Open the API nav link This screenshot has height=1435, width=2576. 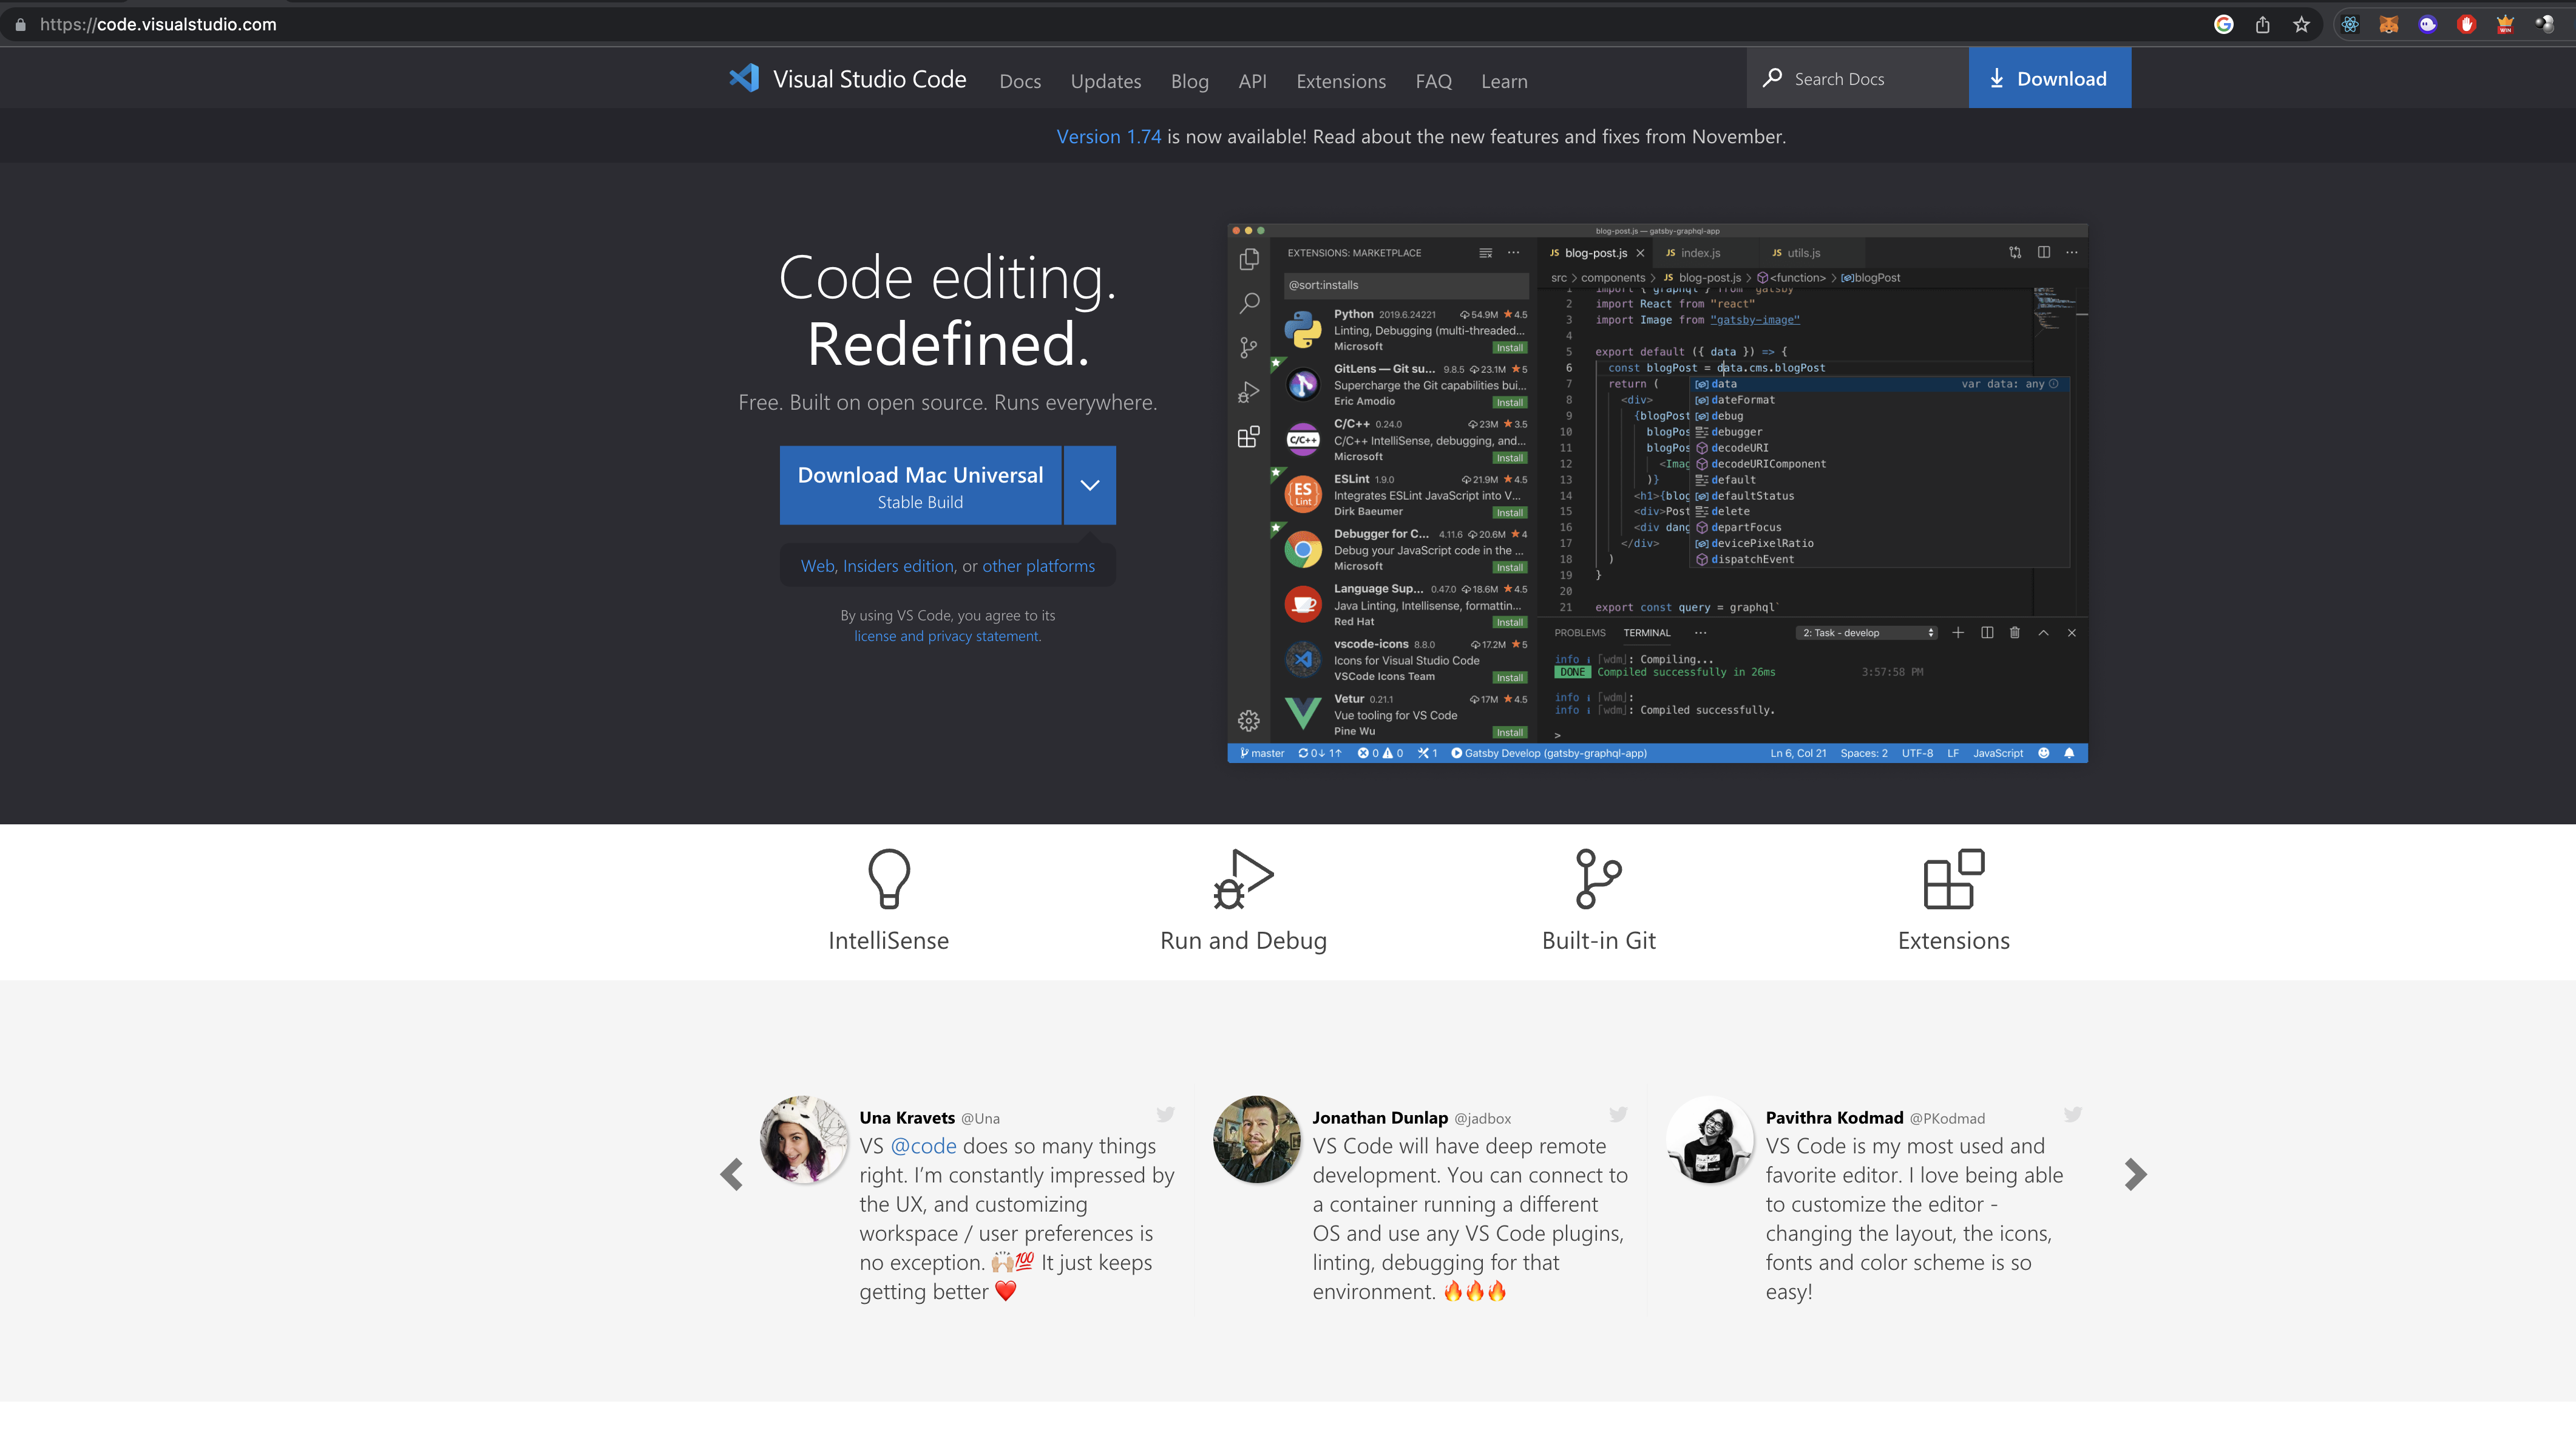[x=1252, y=81]
